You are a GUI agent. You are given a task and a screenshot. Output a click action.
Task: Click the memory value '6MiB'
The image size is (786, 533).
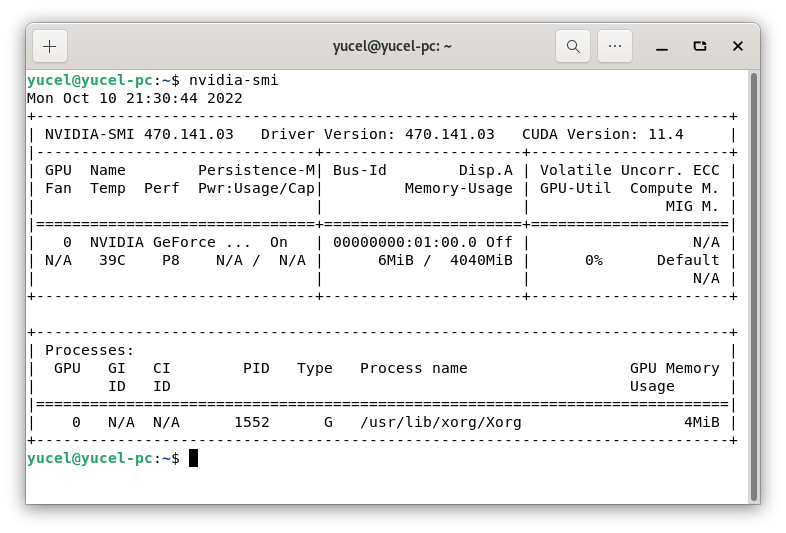[x=396, y=261]
